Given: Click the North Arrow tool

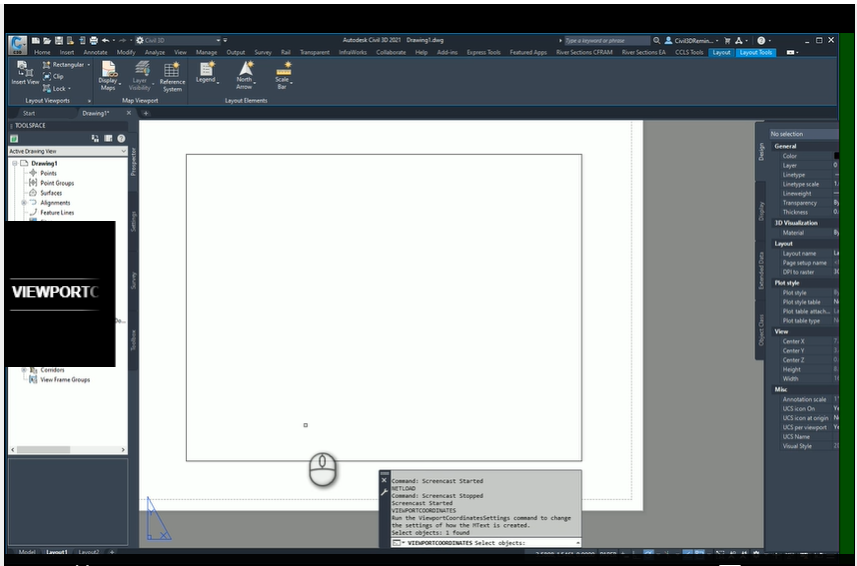Looking at the screenshot, I should (245, 75).
